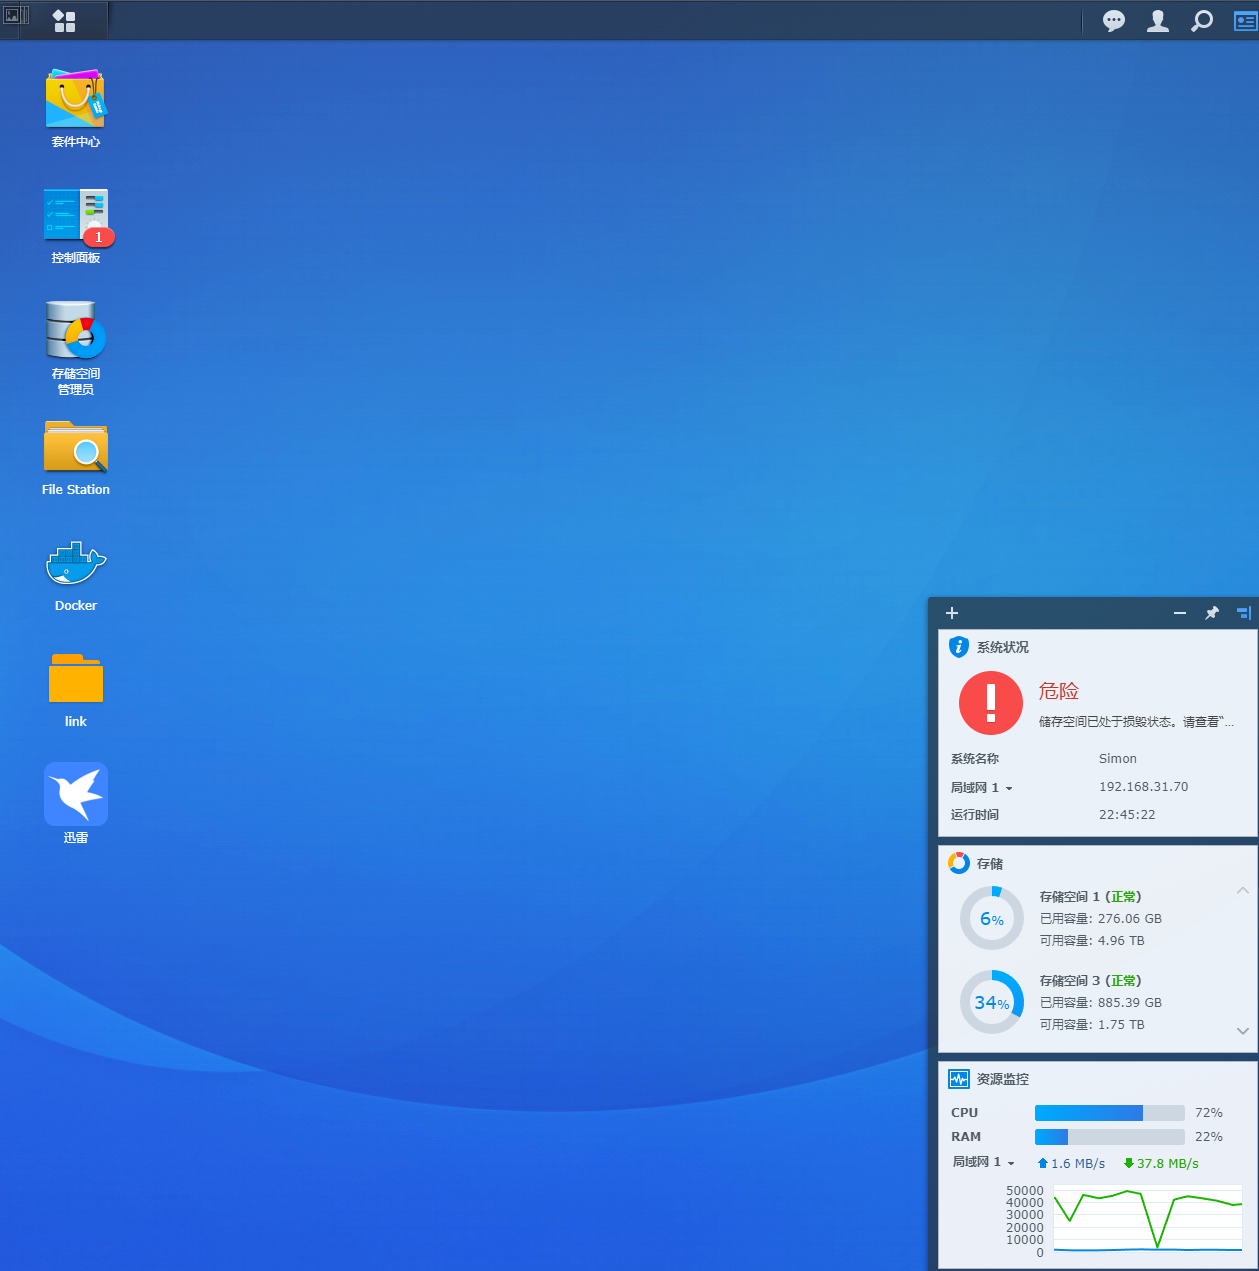1259x1271 pixels.
Task: Show previous volume with the up chevron
Action: [x=1243, y=890]
